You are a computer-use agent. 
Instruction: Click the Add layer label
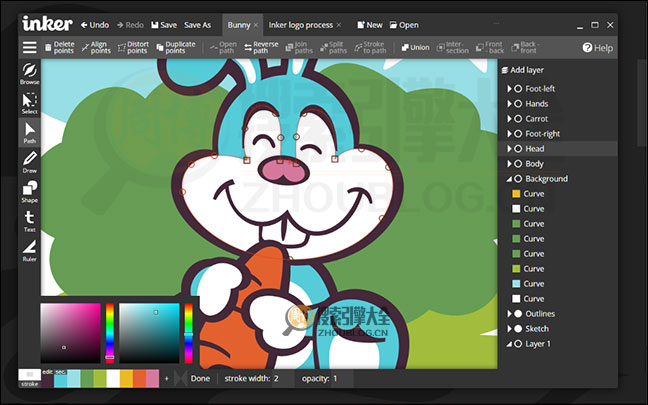pyautogui.click(x=527, y=70)
